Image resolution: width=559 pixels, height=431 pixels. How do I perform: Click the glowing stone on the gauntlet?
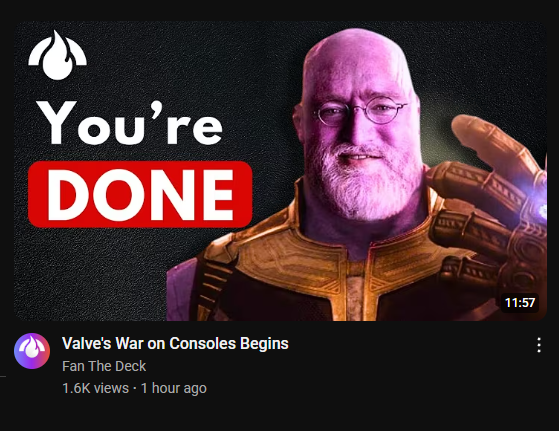click(x=538, y=198)
